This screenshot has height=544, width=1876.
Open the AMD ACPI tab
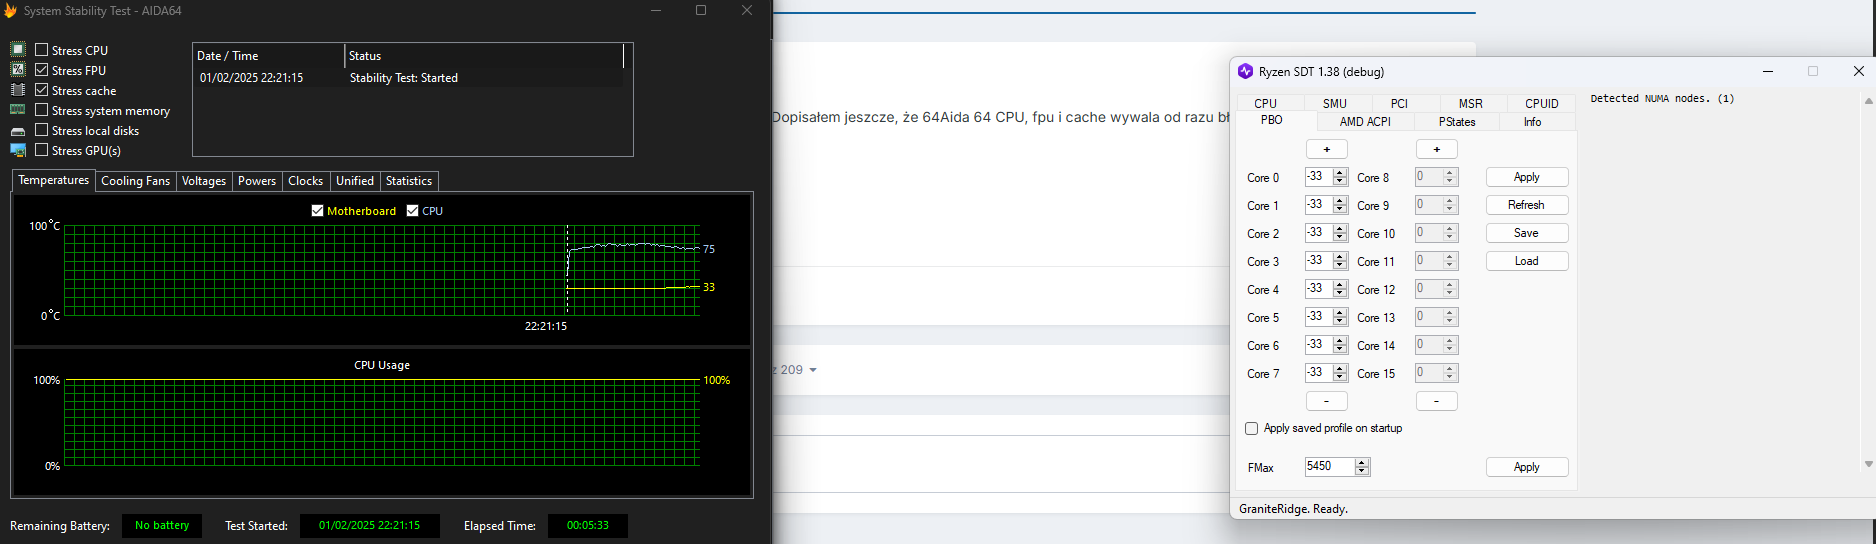coord(1364,122)
